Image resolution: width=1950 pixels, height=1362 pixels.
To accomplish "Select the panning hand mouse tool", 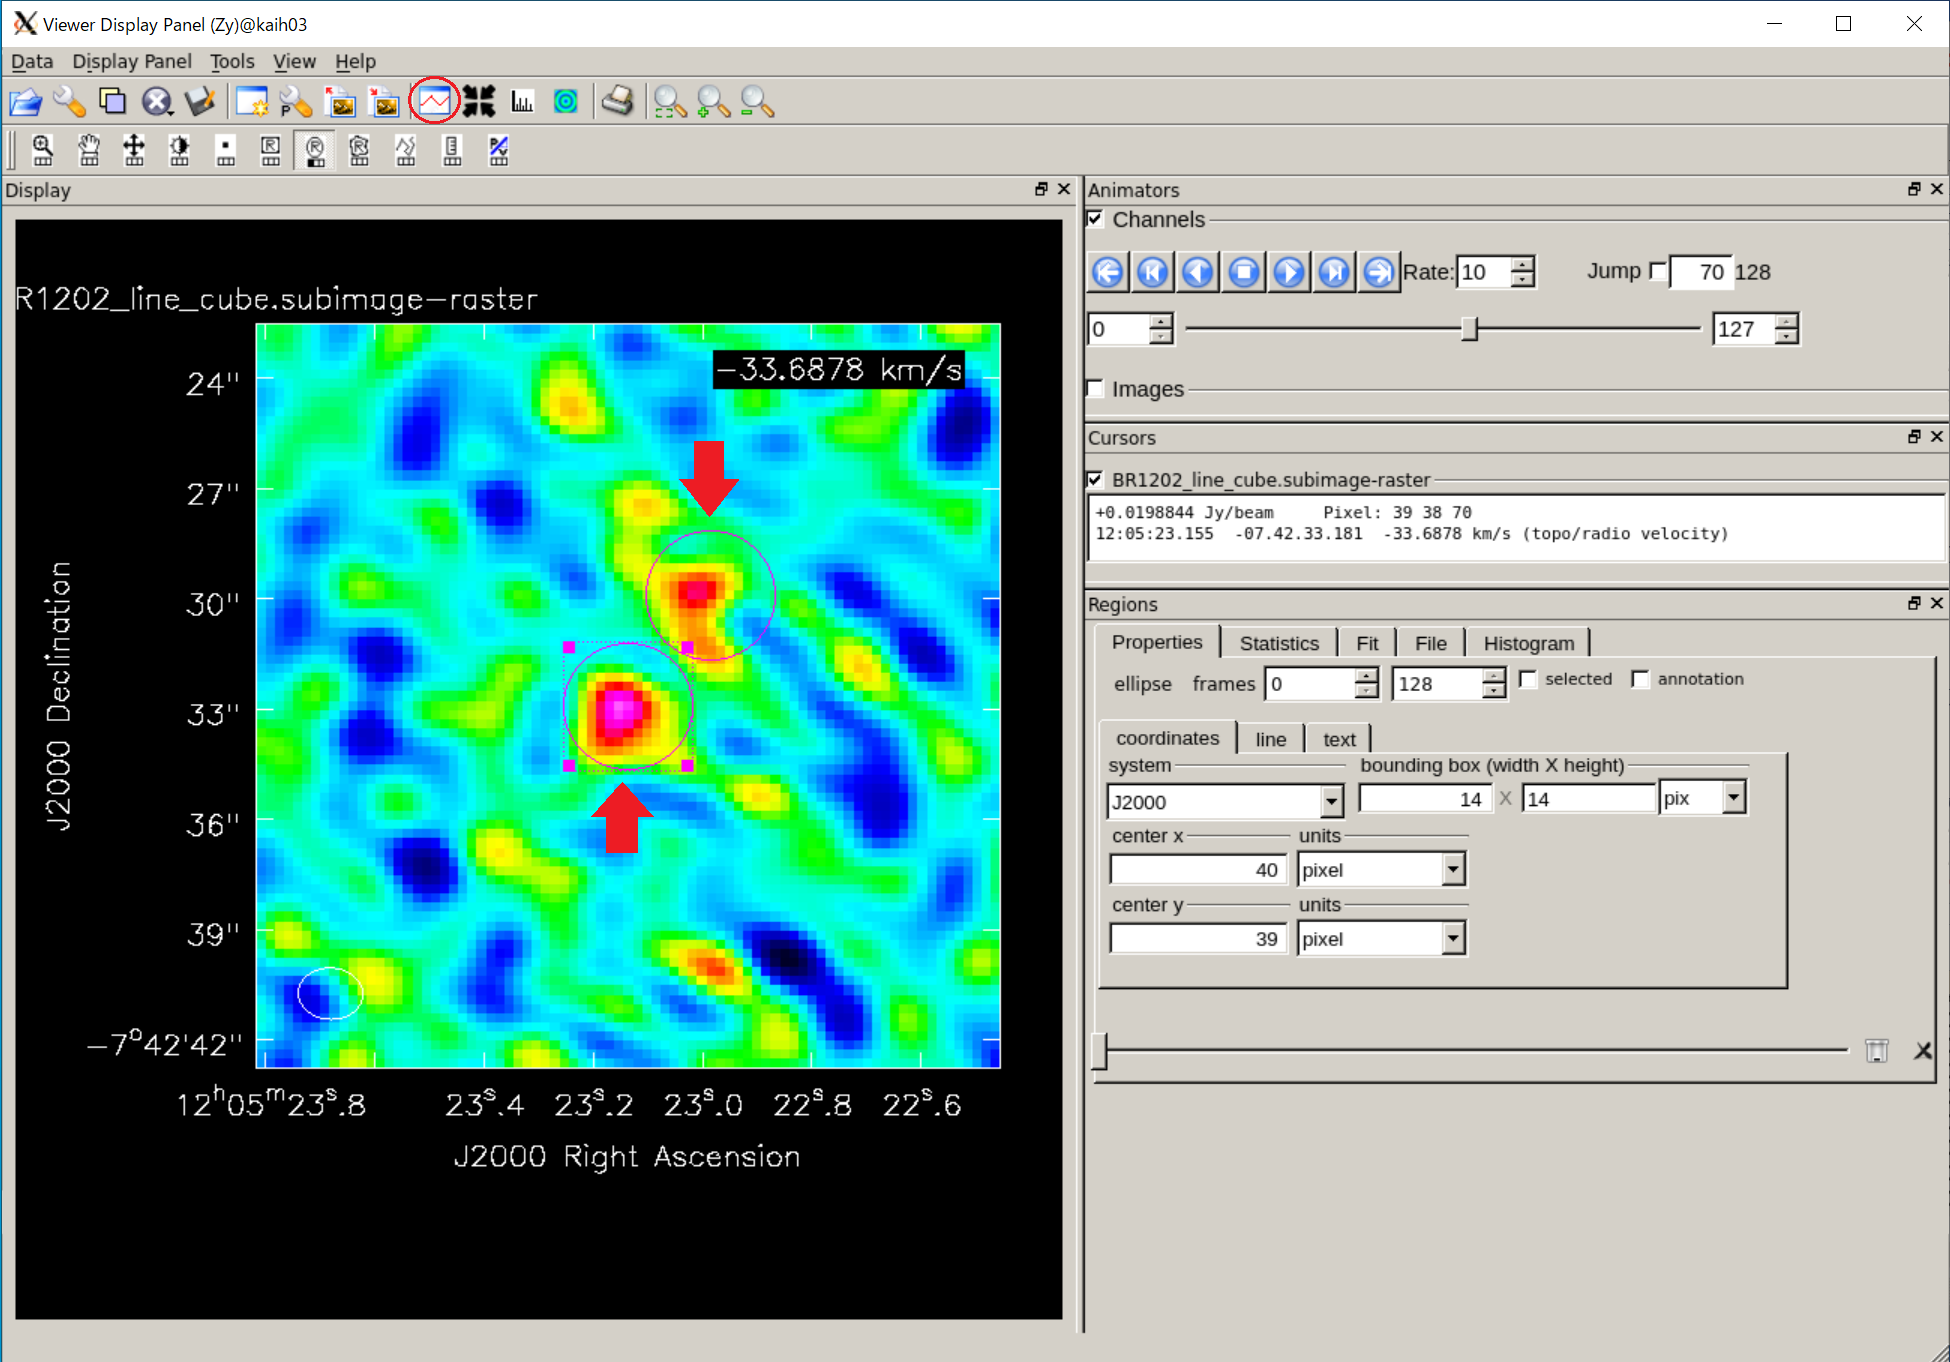I will point(89,151).
